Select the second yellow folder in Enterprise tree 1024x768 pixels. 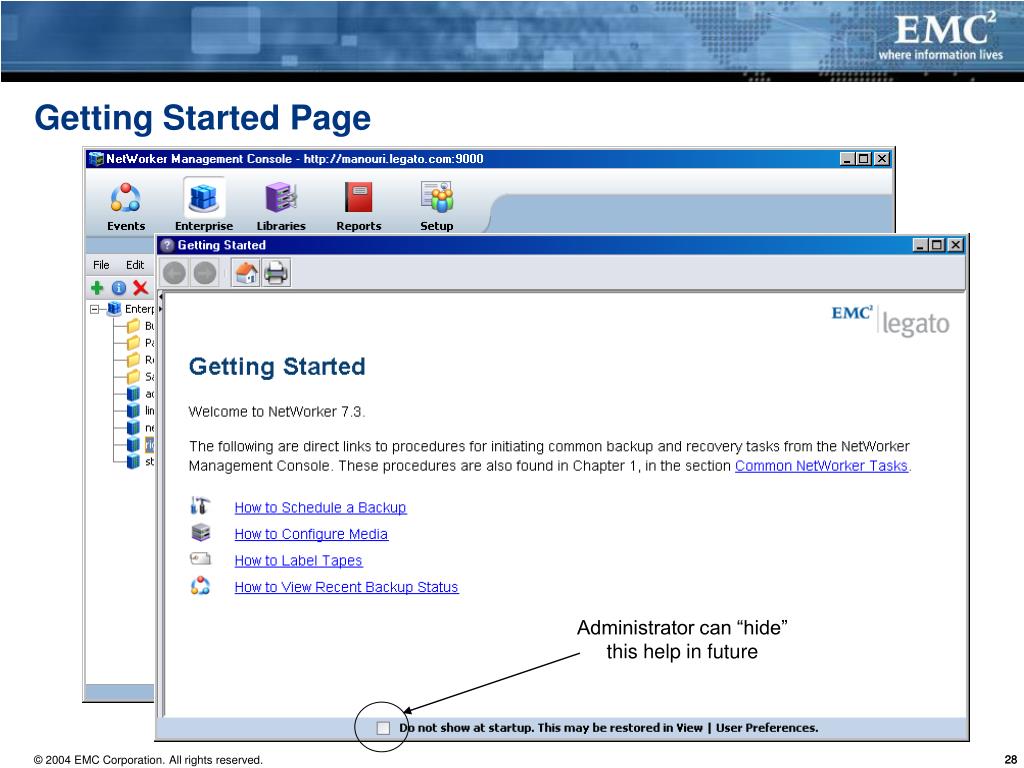[x=133, y=342]
